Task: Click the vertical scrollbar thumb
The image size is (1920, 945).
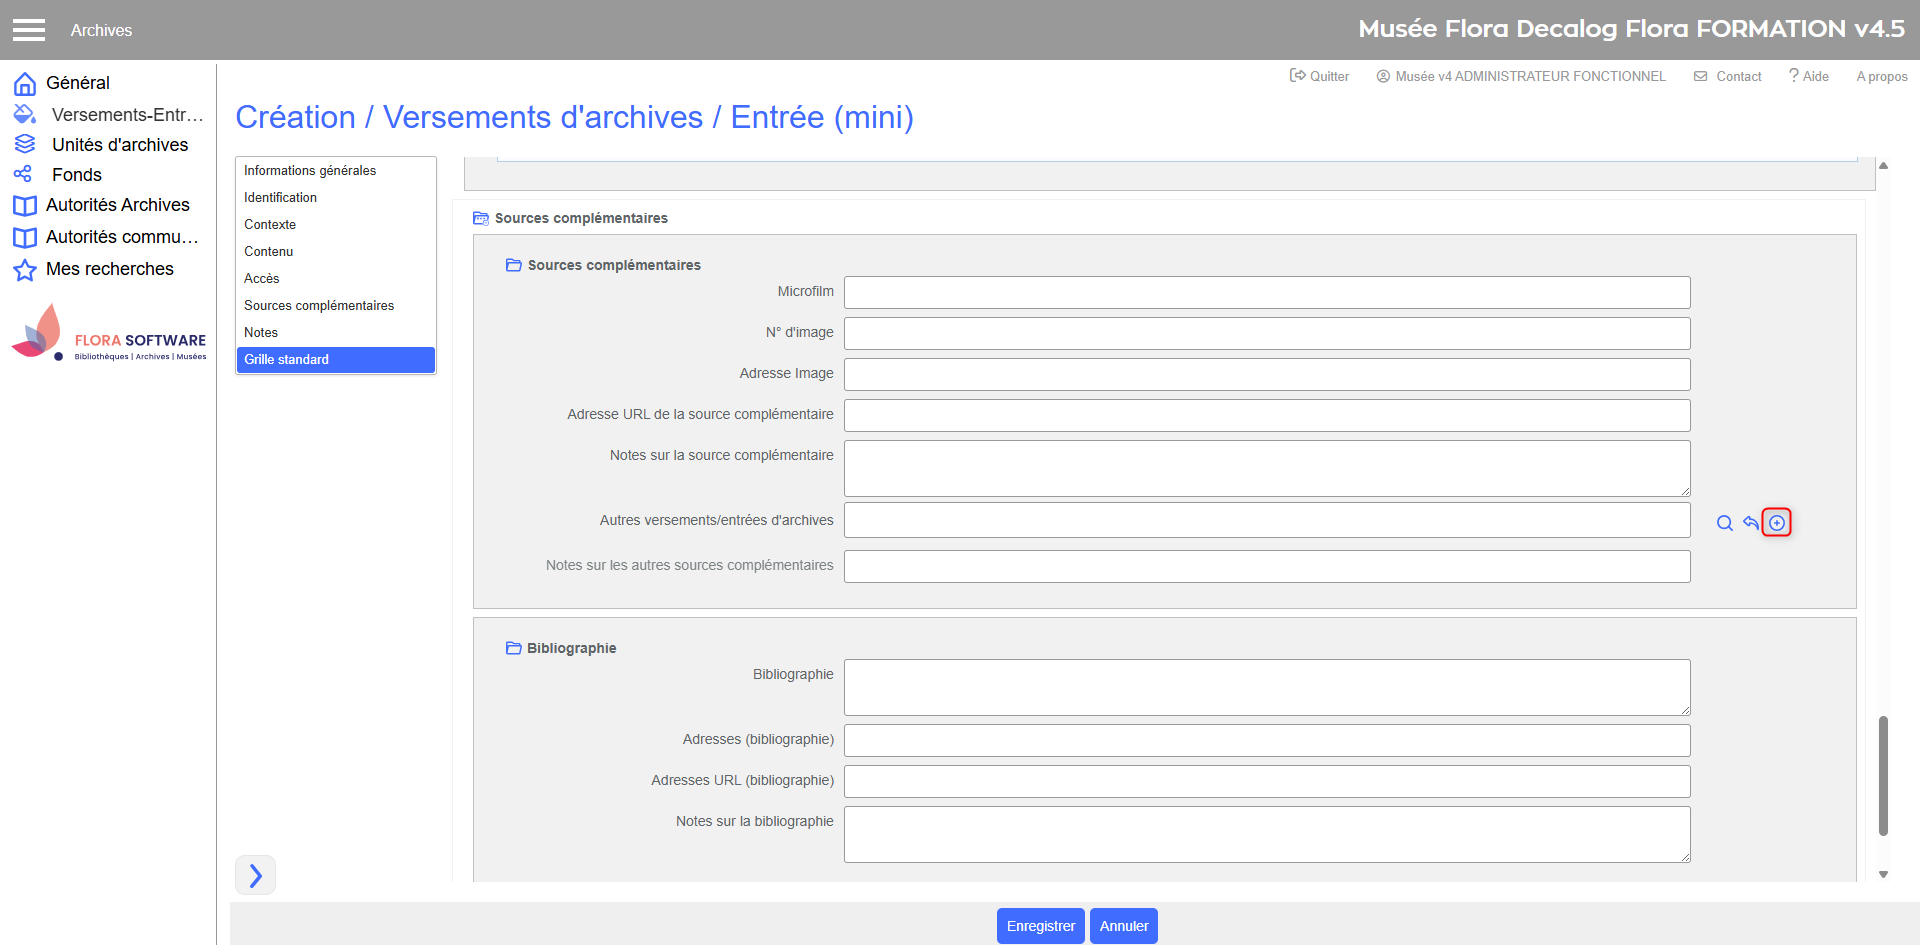Action: (1883, 775)
